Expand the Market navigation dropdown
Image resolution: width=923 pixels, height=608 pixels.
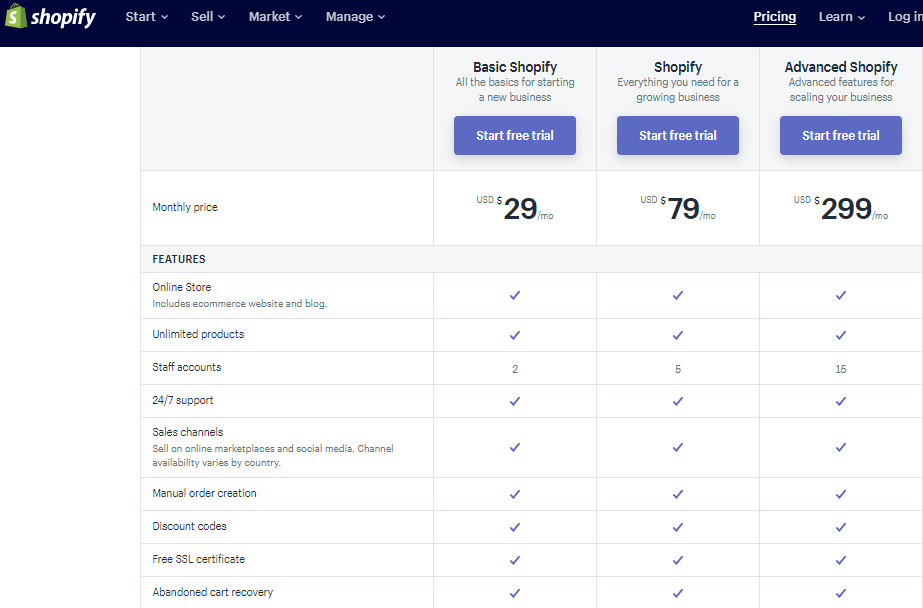pyautogui.click(x=275, y=17)
